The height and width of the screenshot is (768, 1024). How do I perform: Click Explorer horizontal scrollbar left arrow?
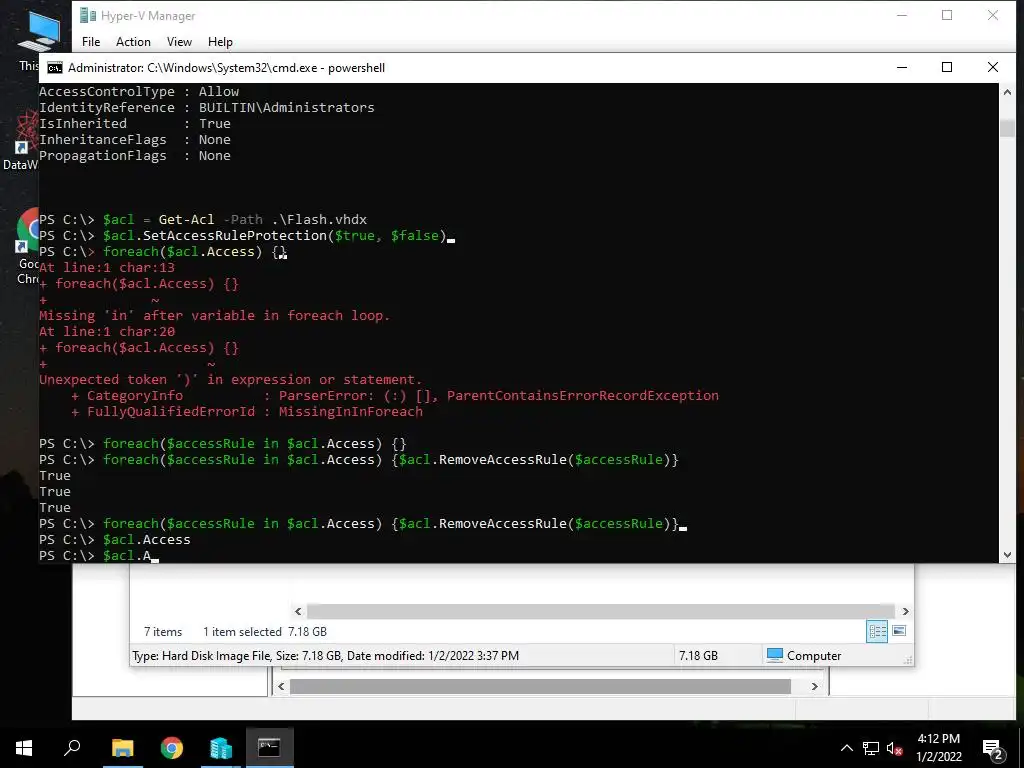coord(298,611)
